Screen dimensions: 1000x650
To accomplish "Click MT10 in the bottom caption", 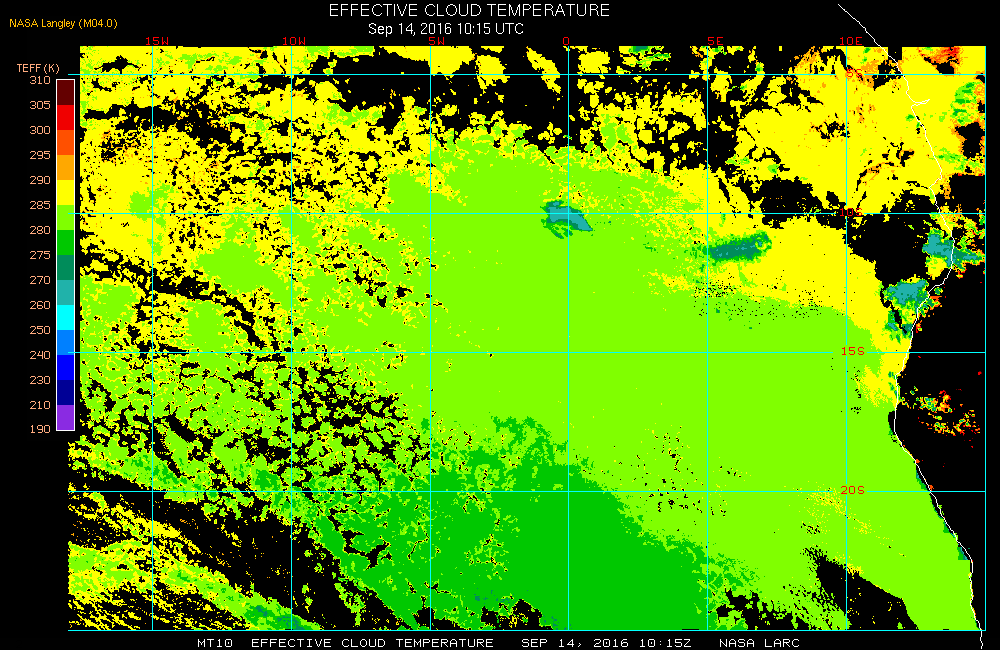I will [215, 642].
